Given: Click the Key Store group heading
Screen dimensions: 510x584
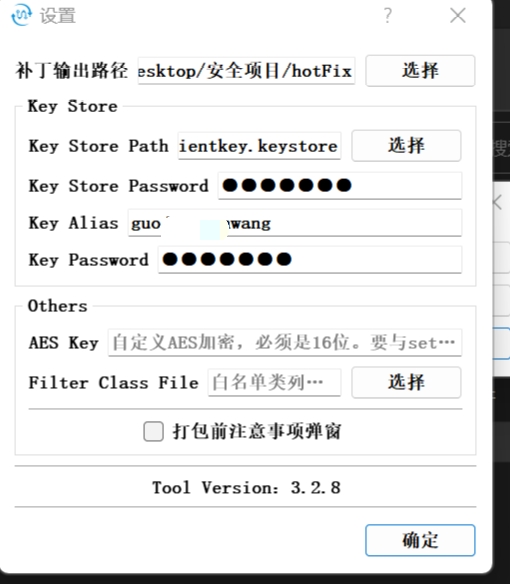Looking at the screenshot, I should coord(73,107).
